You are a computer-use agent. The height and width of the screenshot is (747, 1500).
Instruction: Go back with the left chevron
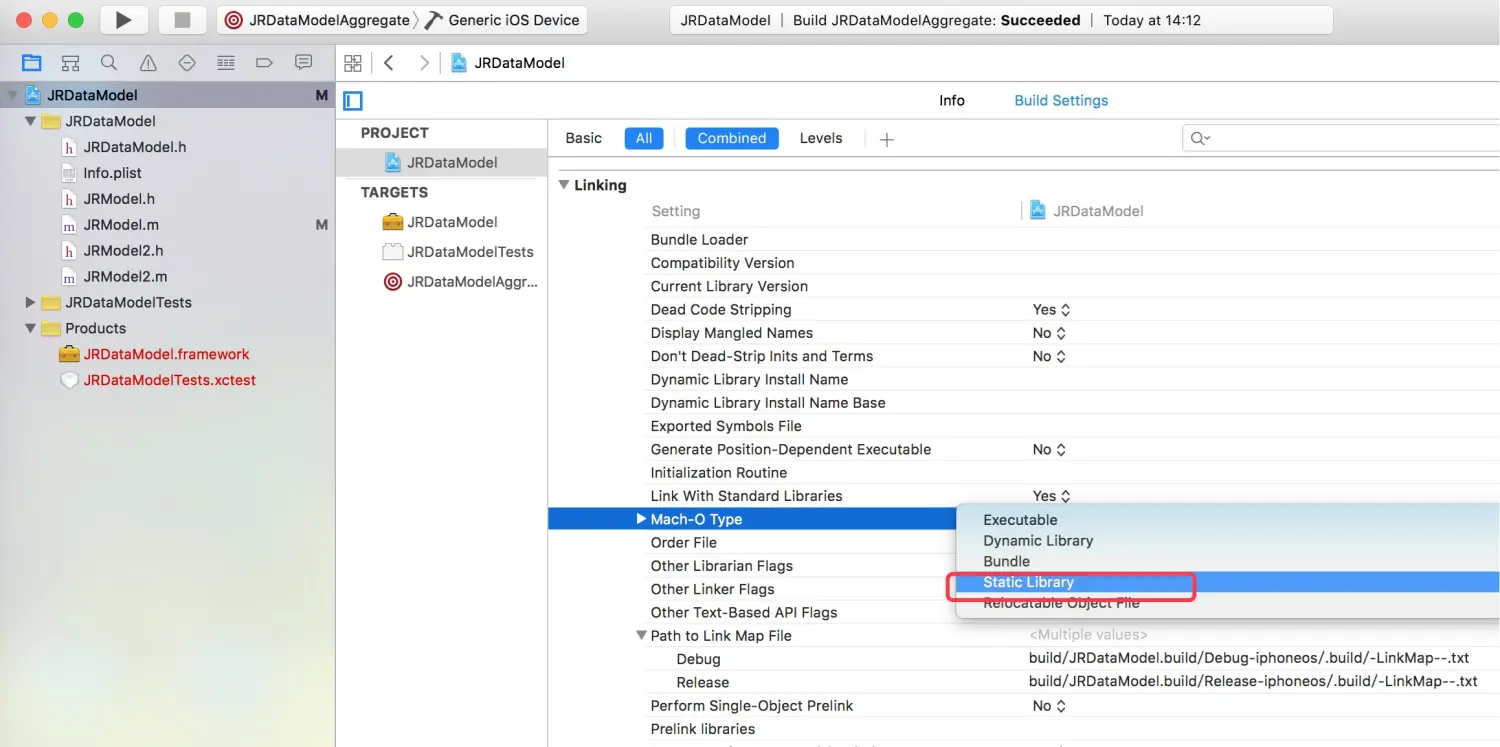(389, 63)
